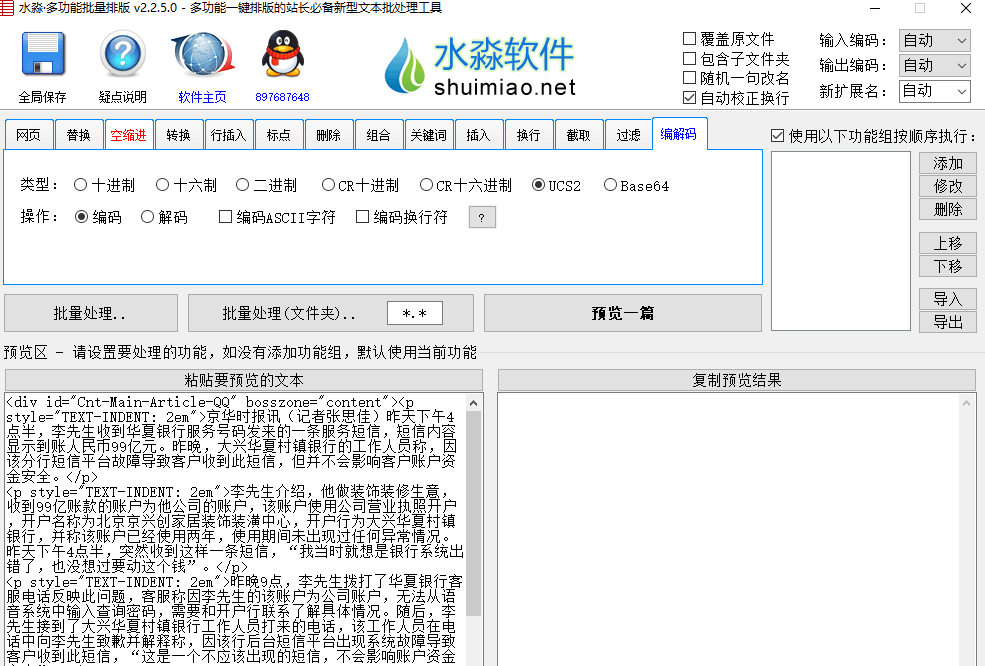Expand the 新扩展名 combo box
985x666 pixels.
tap(934, 91)
